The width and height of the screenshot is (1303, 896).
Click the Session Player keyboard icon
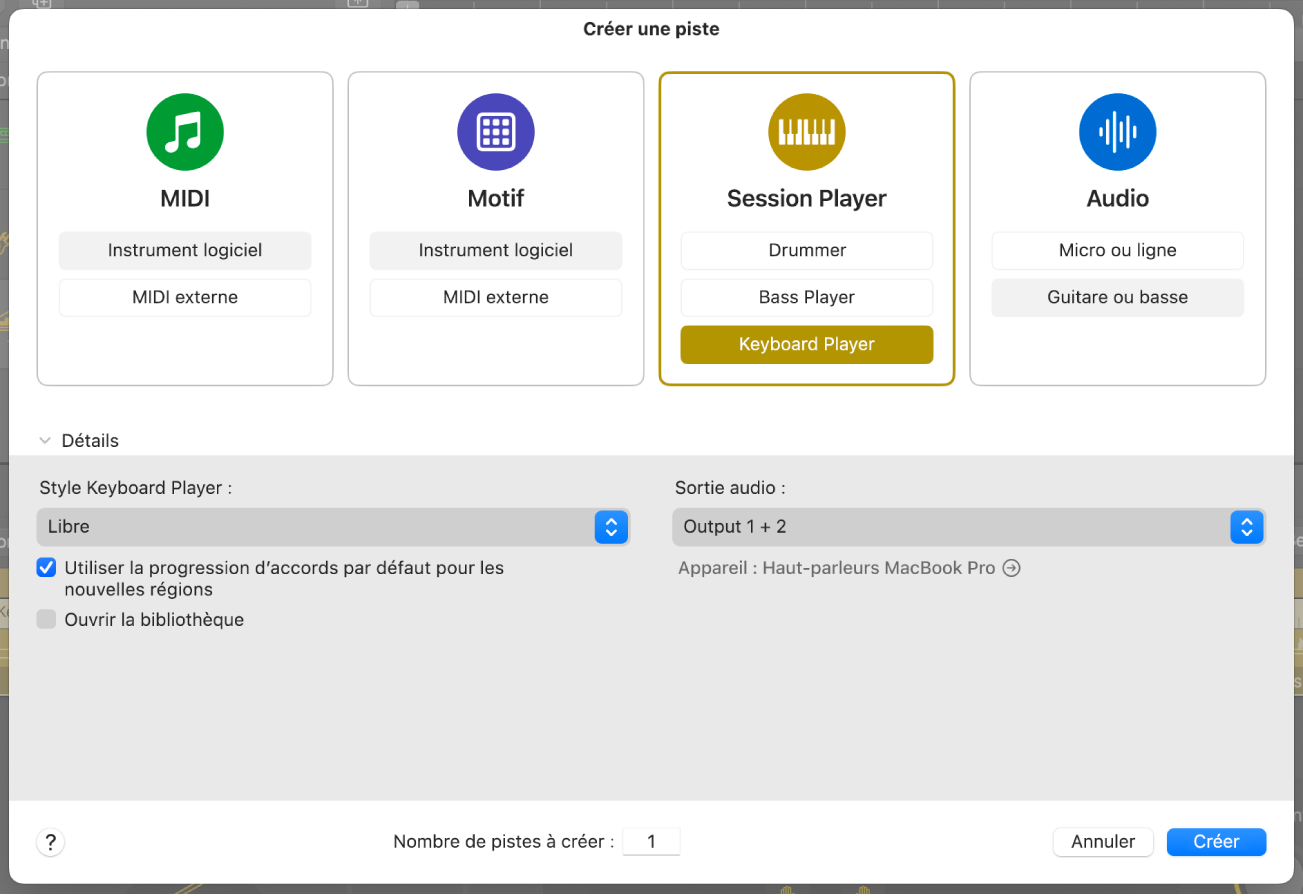[806, 131]
